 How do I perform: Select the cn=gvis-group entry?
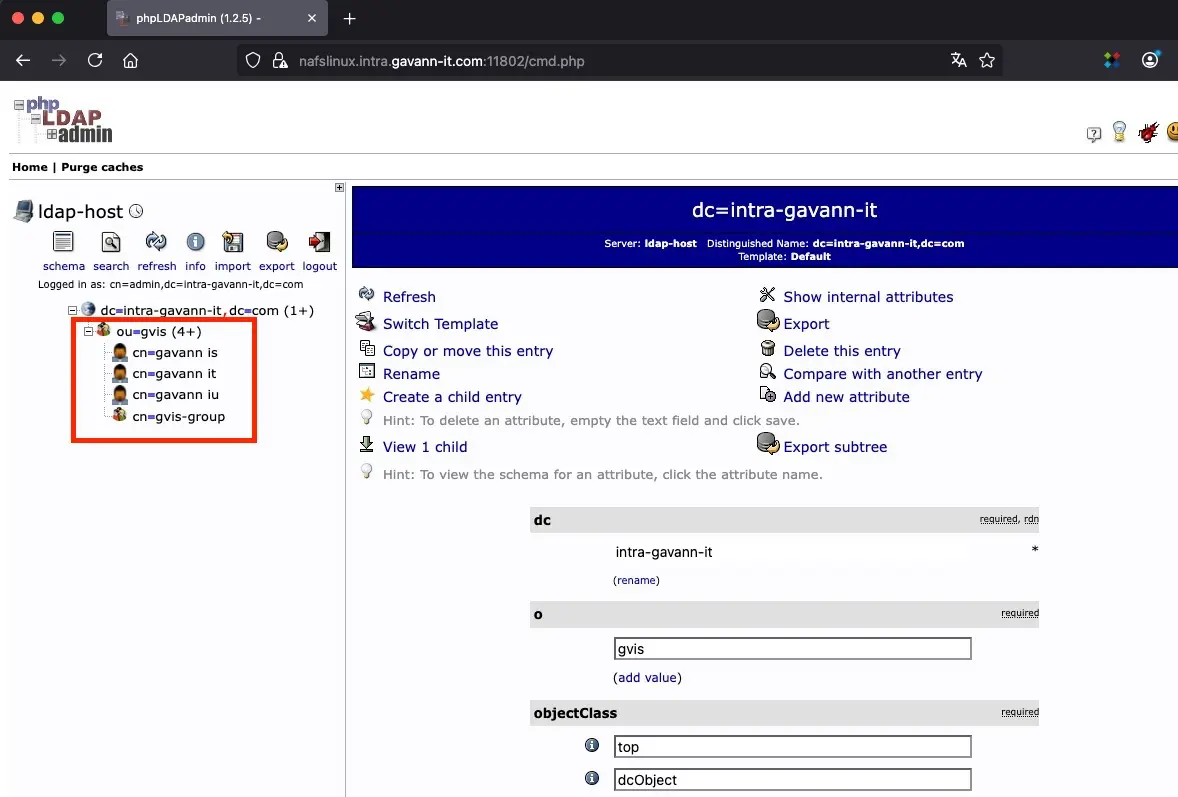[x=178, y=416]
